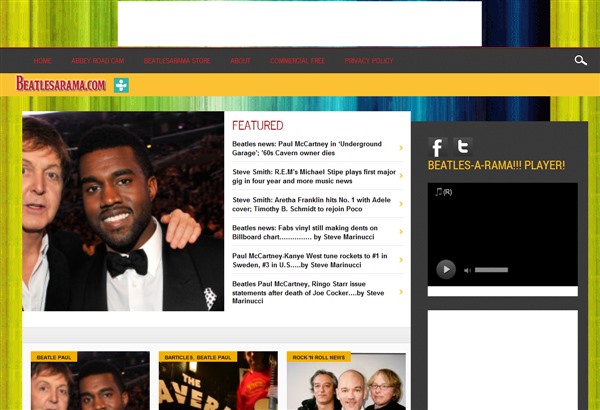The image size is (600, 410).
Task: Open 'Underground Garage' Paul McCartney article
Action: (307, 149)
